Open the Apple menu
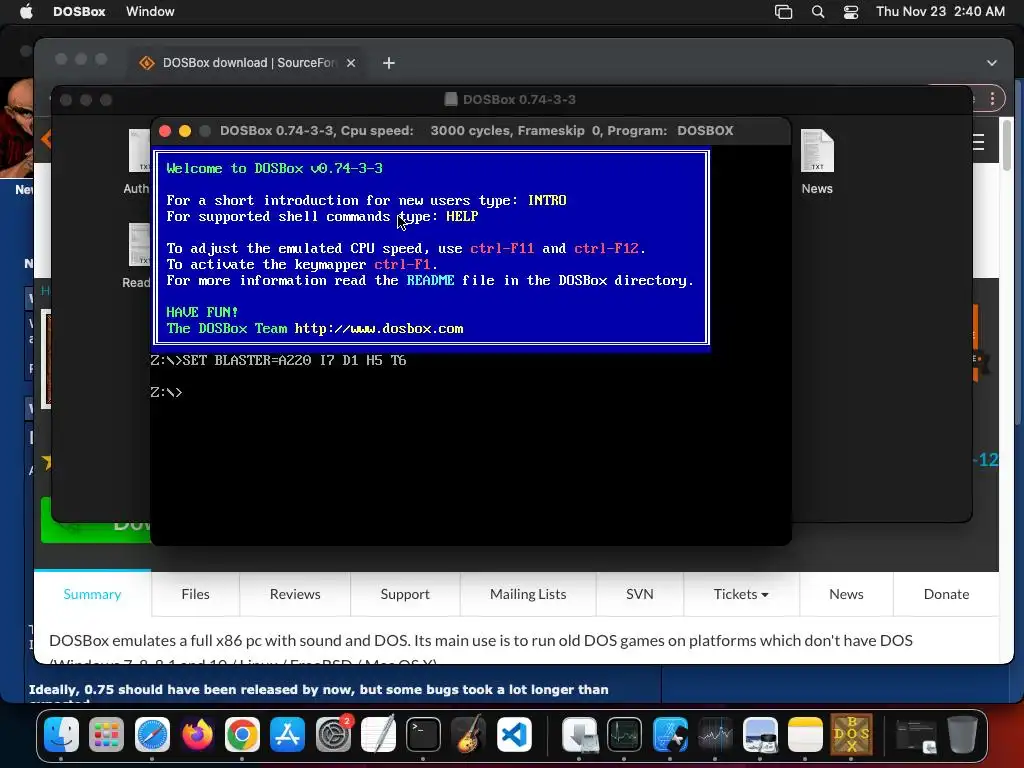Viewport: 1024px width, 768px height. 26,11
